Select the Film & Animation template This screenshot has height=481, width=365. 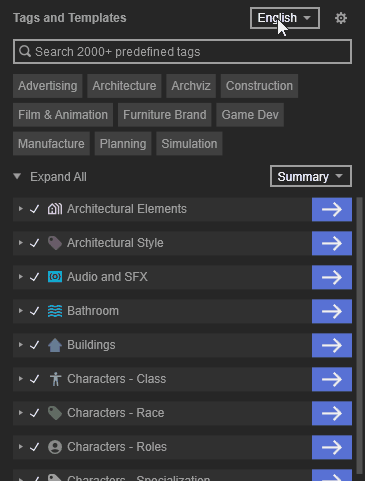(x=63, y=115)
